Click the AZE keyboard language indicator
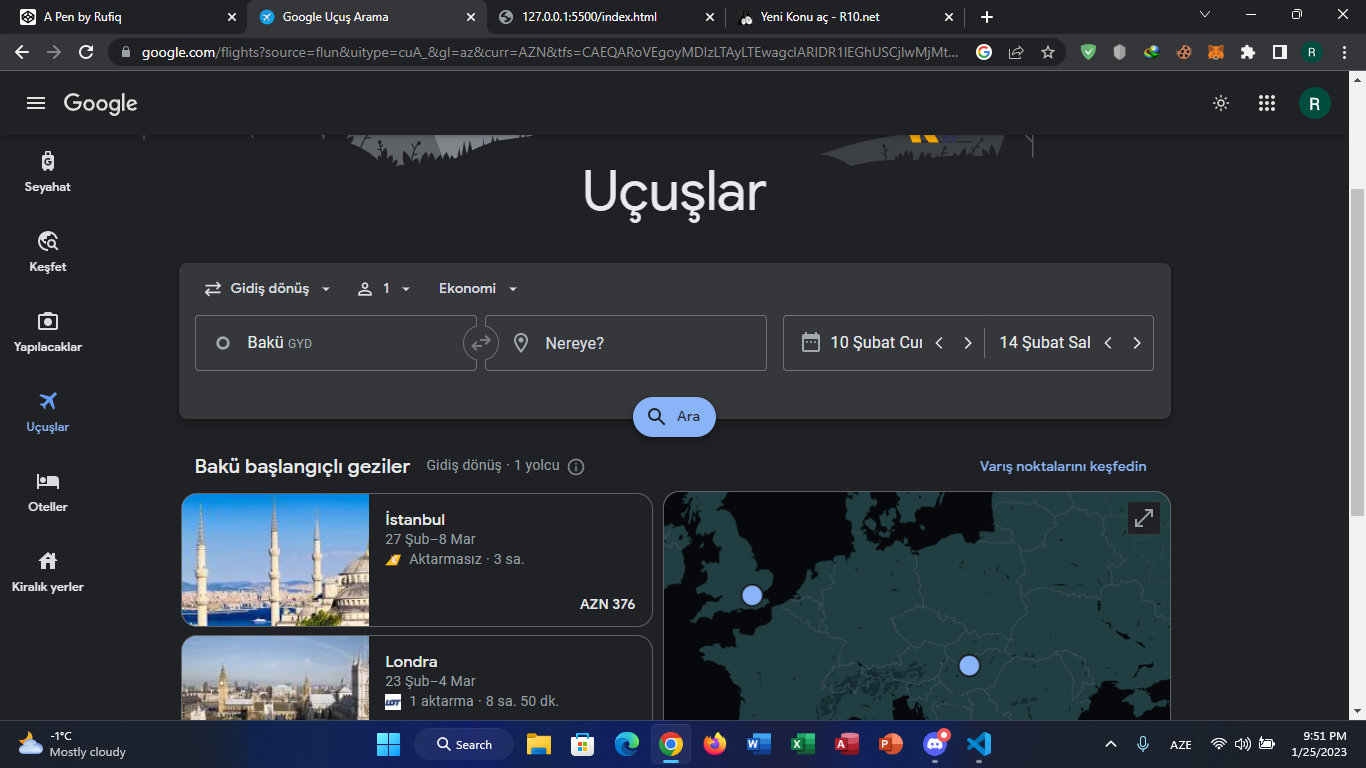Image resolution: width=1366 pixels, height=768 pixels. pyautogui.click(x=1181, y=744)
